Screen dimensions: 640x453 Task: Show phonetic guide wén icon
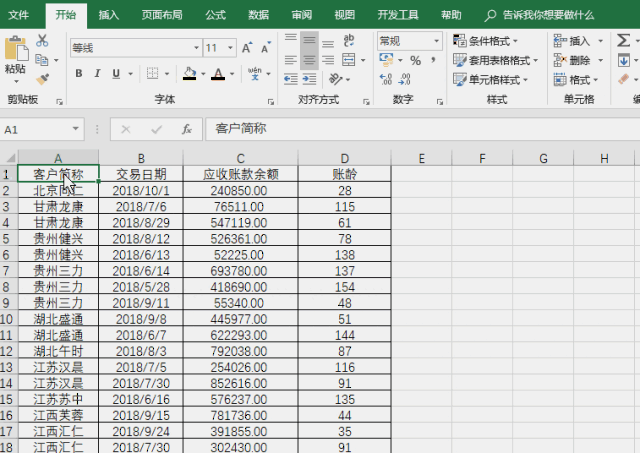click(x=255, y=73)
